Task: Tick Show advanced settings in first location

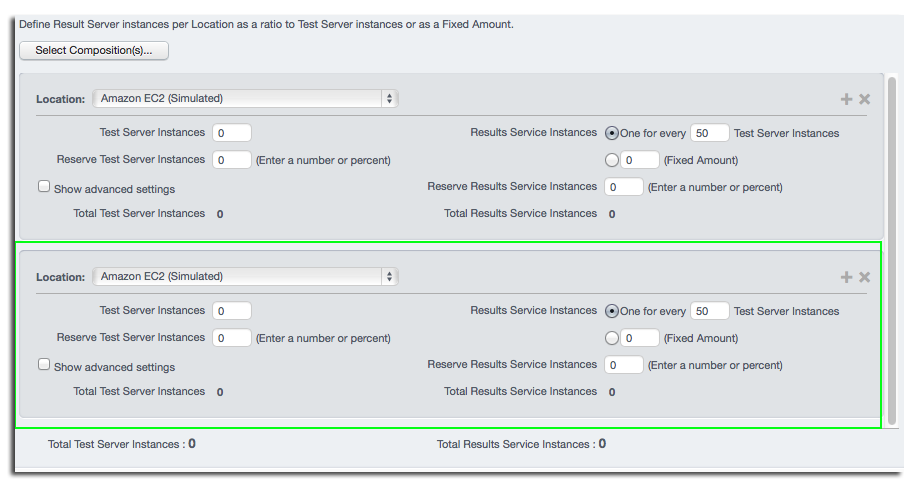Action: pyautogui.click(x=44, y=186)
